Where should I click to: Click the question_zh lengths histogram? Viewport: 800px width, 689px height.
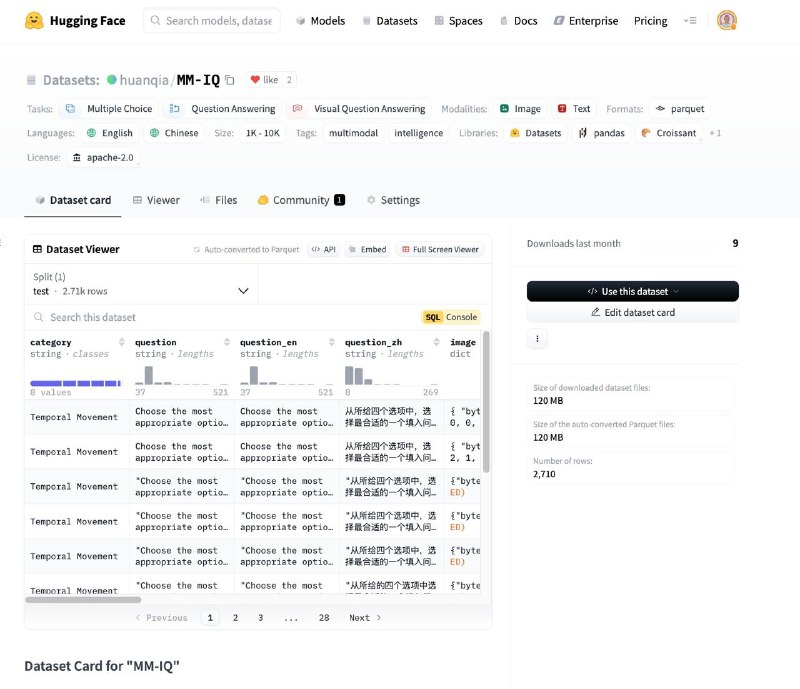click(x=391, y=376)
